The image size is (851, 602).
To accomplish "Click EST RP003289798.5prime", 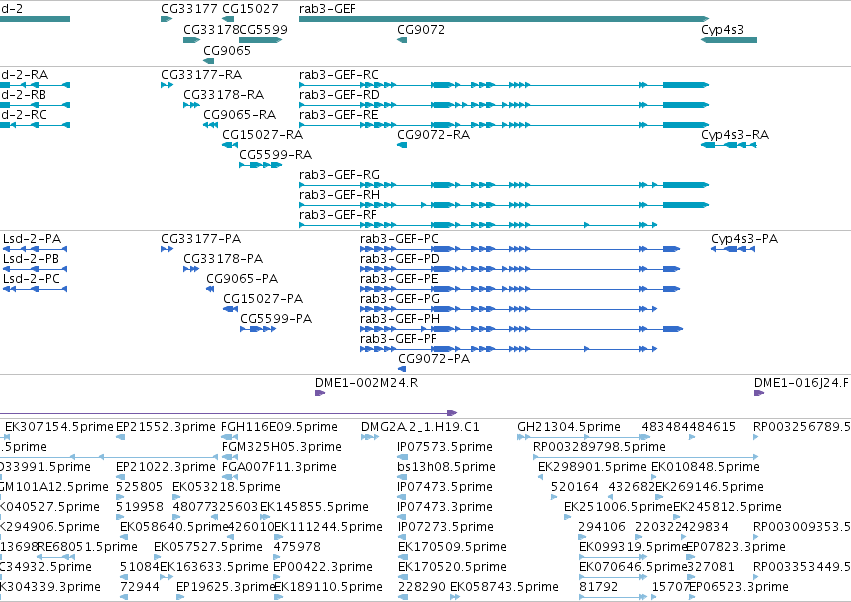I will [x=599, y=447].
